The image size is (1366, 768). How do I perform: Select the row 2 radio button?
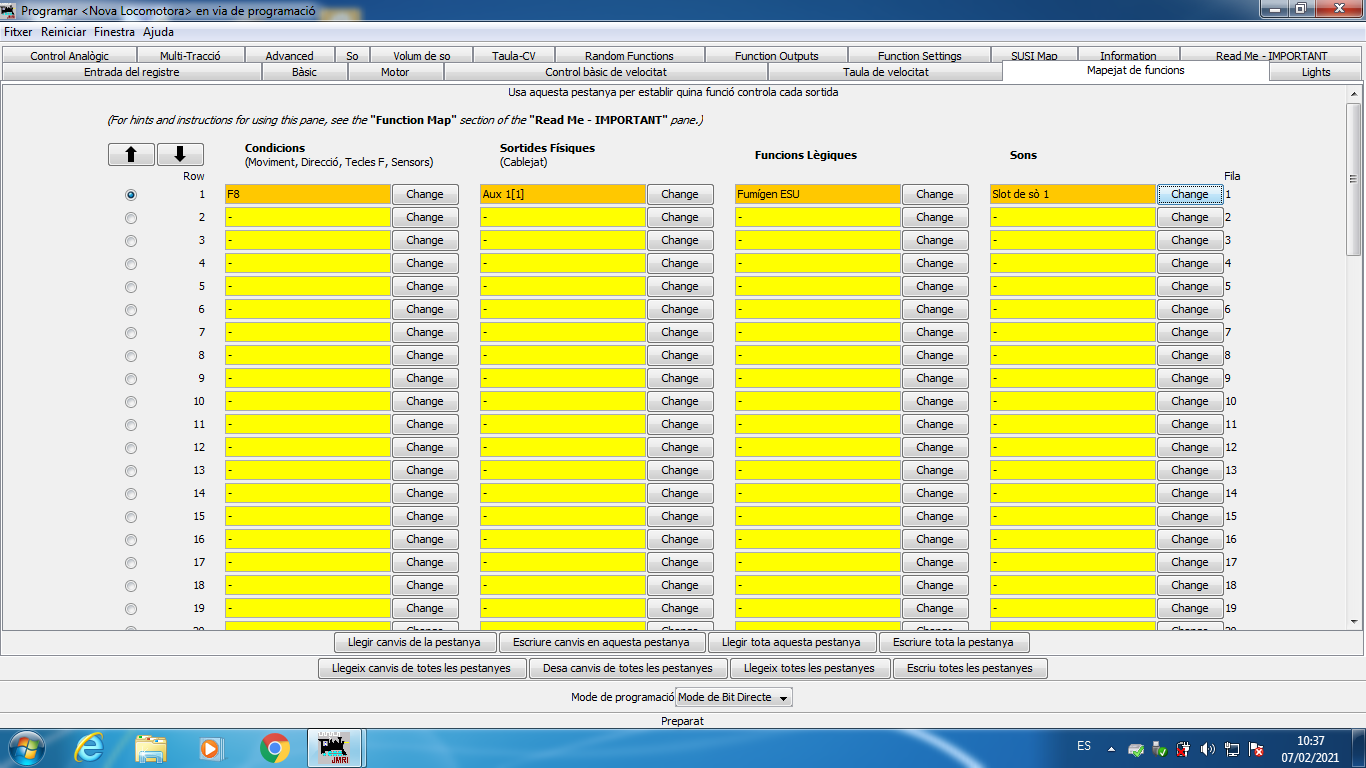(x=131, y=218)
